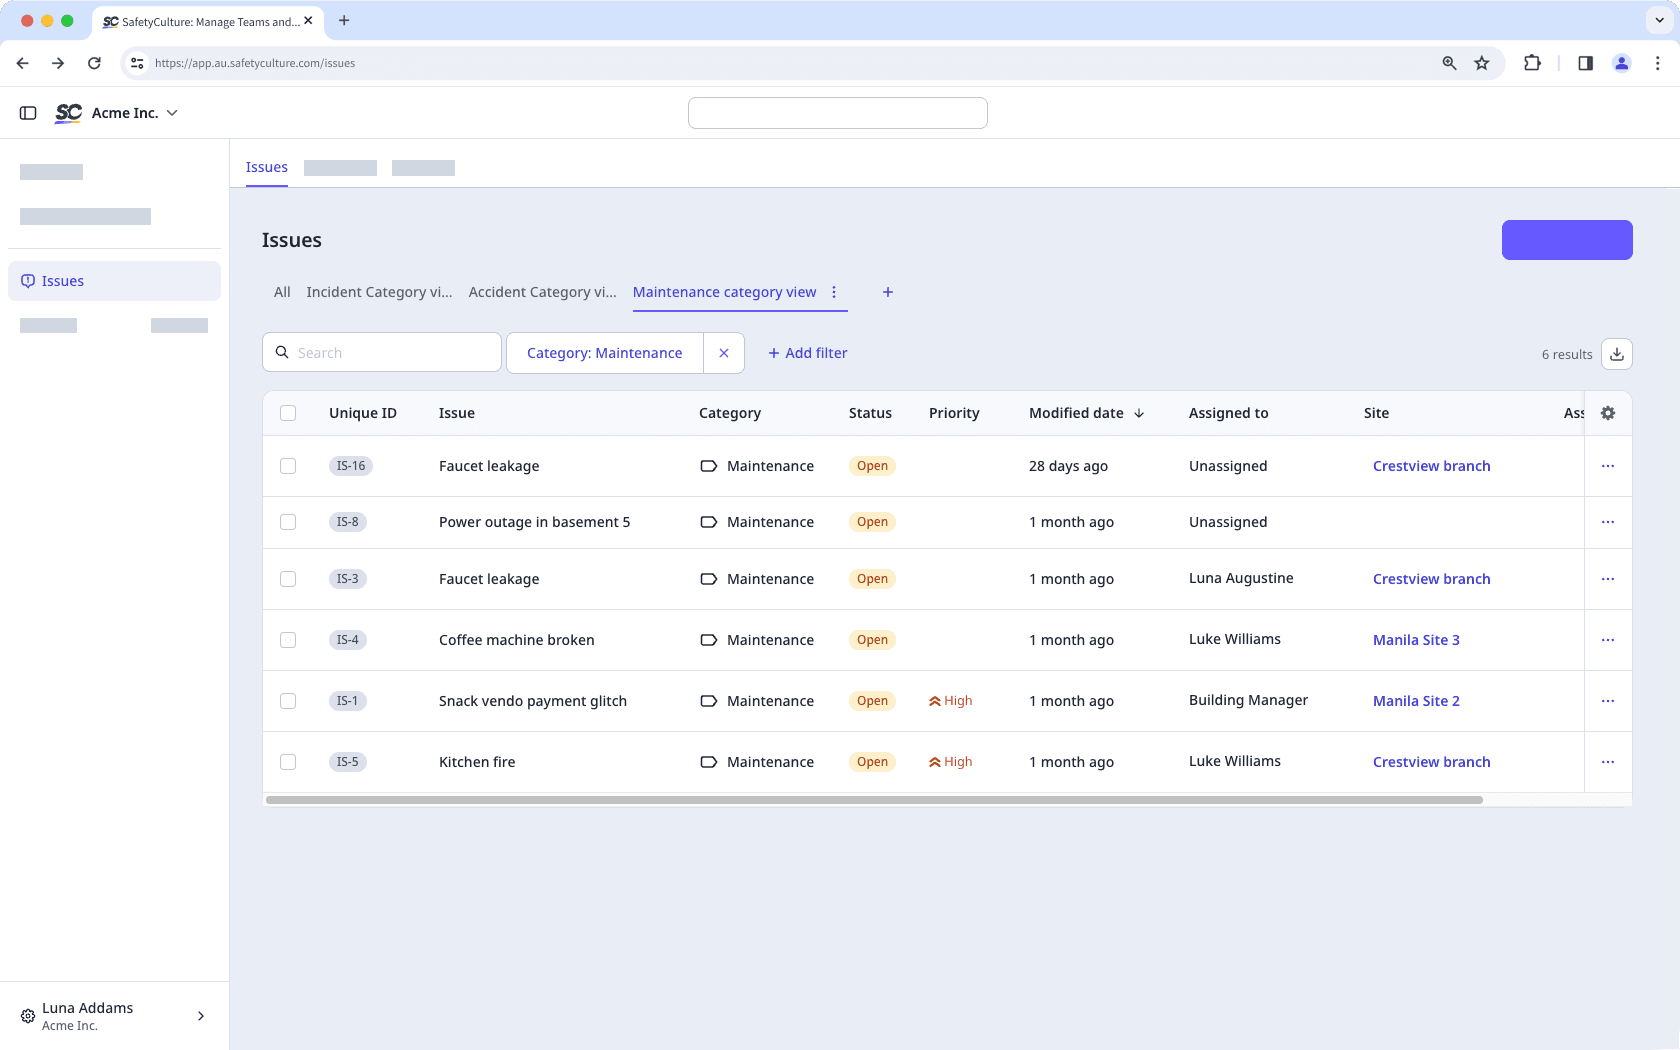Select all issues with the header checkbox
Image resolution: width=1680 pixels, height=1050 pixels.
tap(289, 413)
